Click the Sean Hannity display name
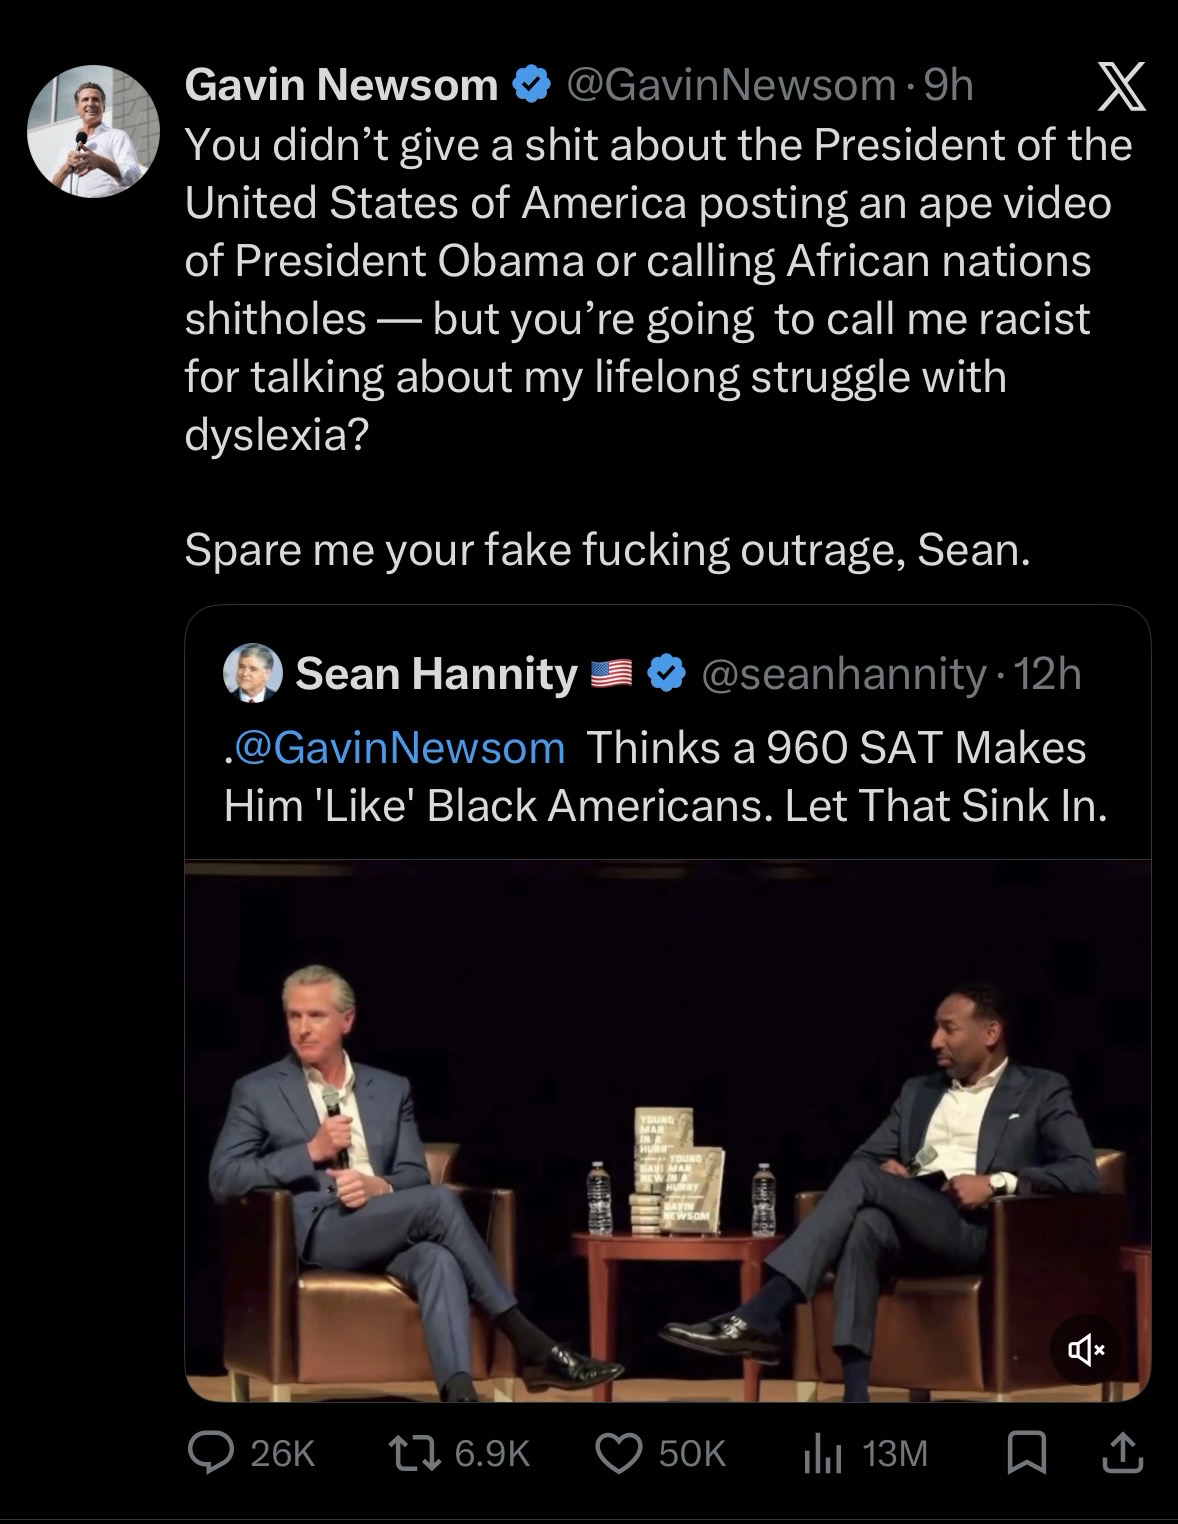Screen dimensions: 1178x1524 (436, 674)
